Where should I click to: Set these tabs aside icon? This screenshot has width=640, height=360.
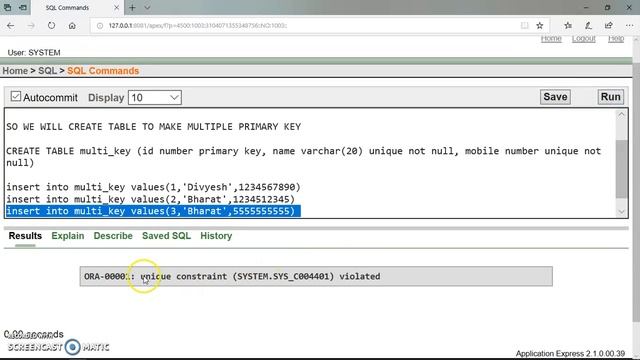tap(23, 7)
